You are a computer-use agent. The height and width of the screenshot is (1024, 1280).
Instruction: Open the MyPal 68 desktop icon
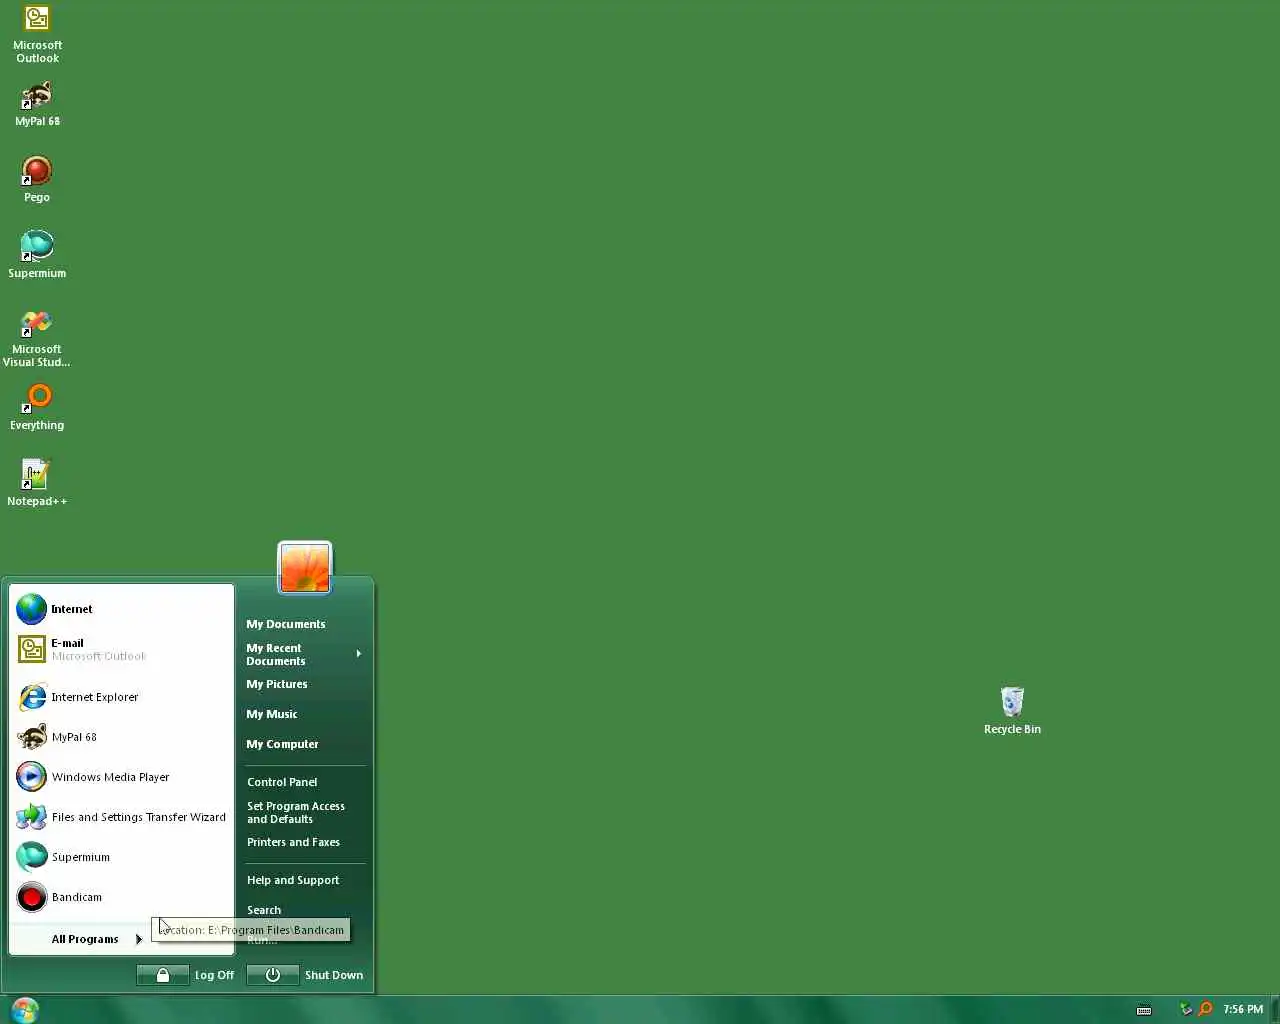(x=37, y=104)
